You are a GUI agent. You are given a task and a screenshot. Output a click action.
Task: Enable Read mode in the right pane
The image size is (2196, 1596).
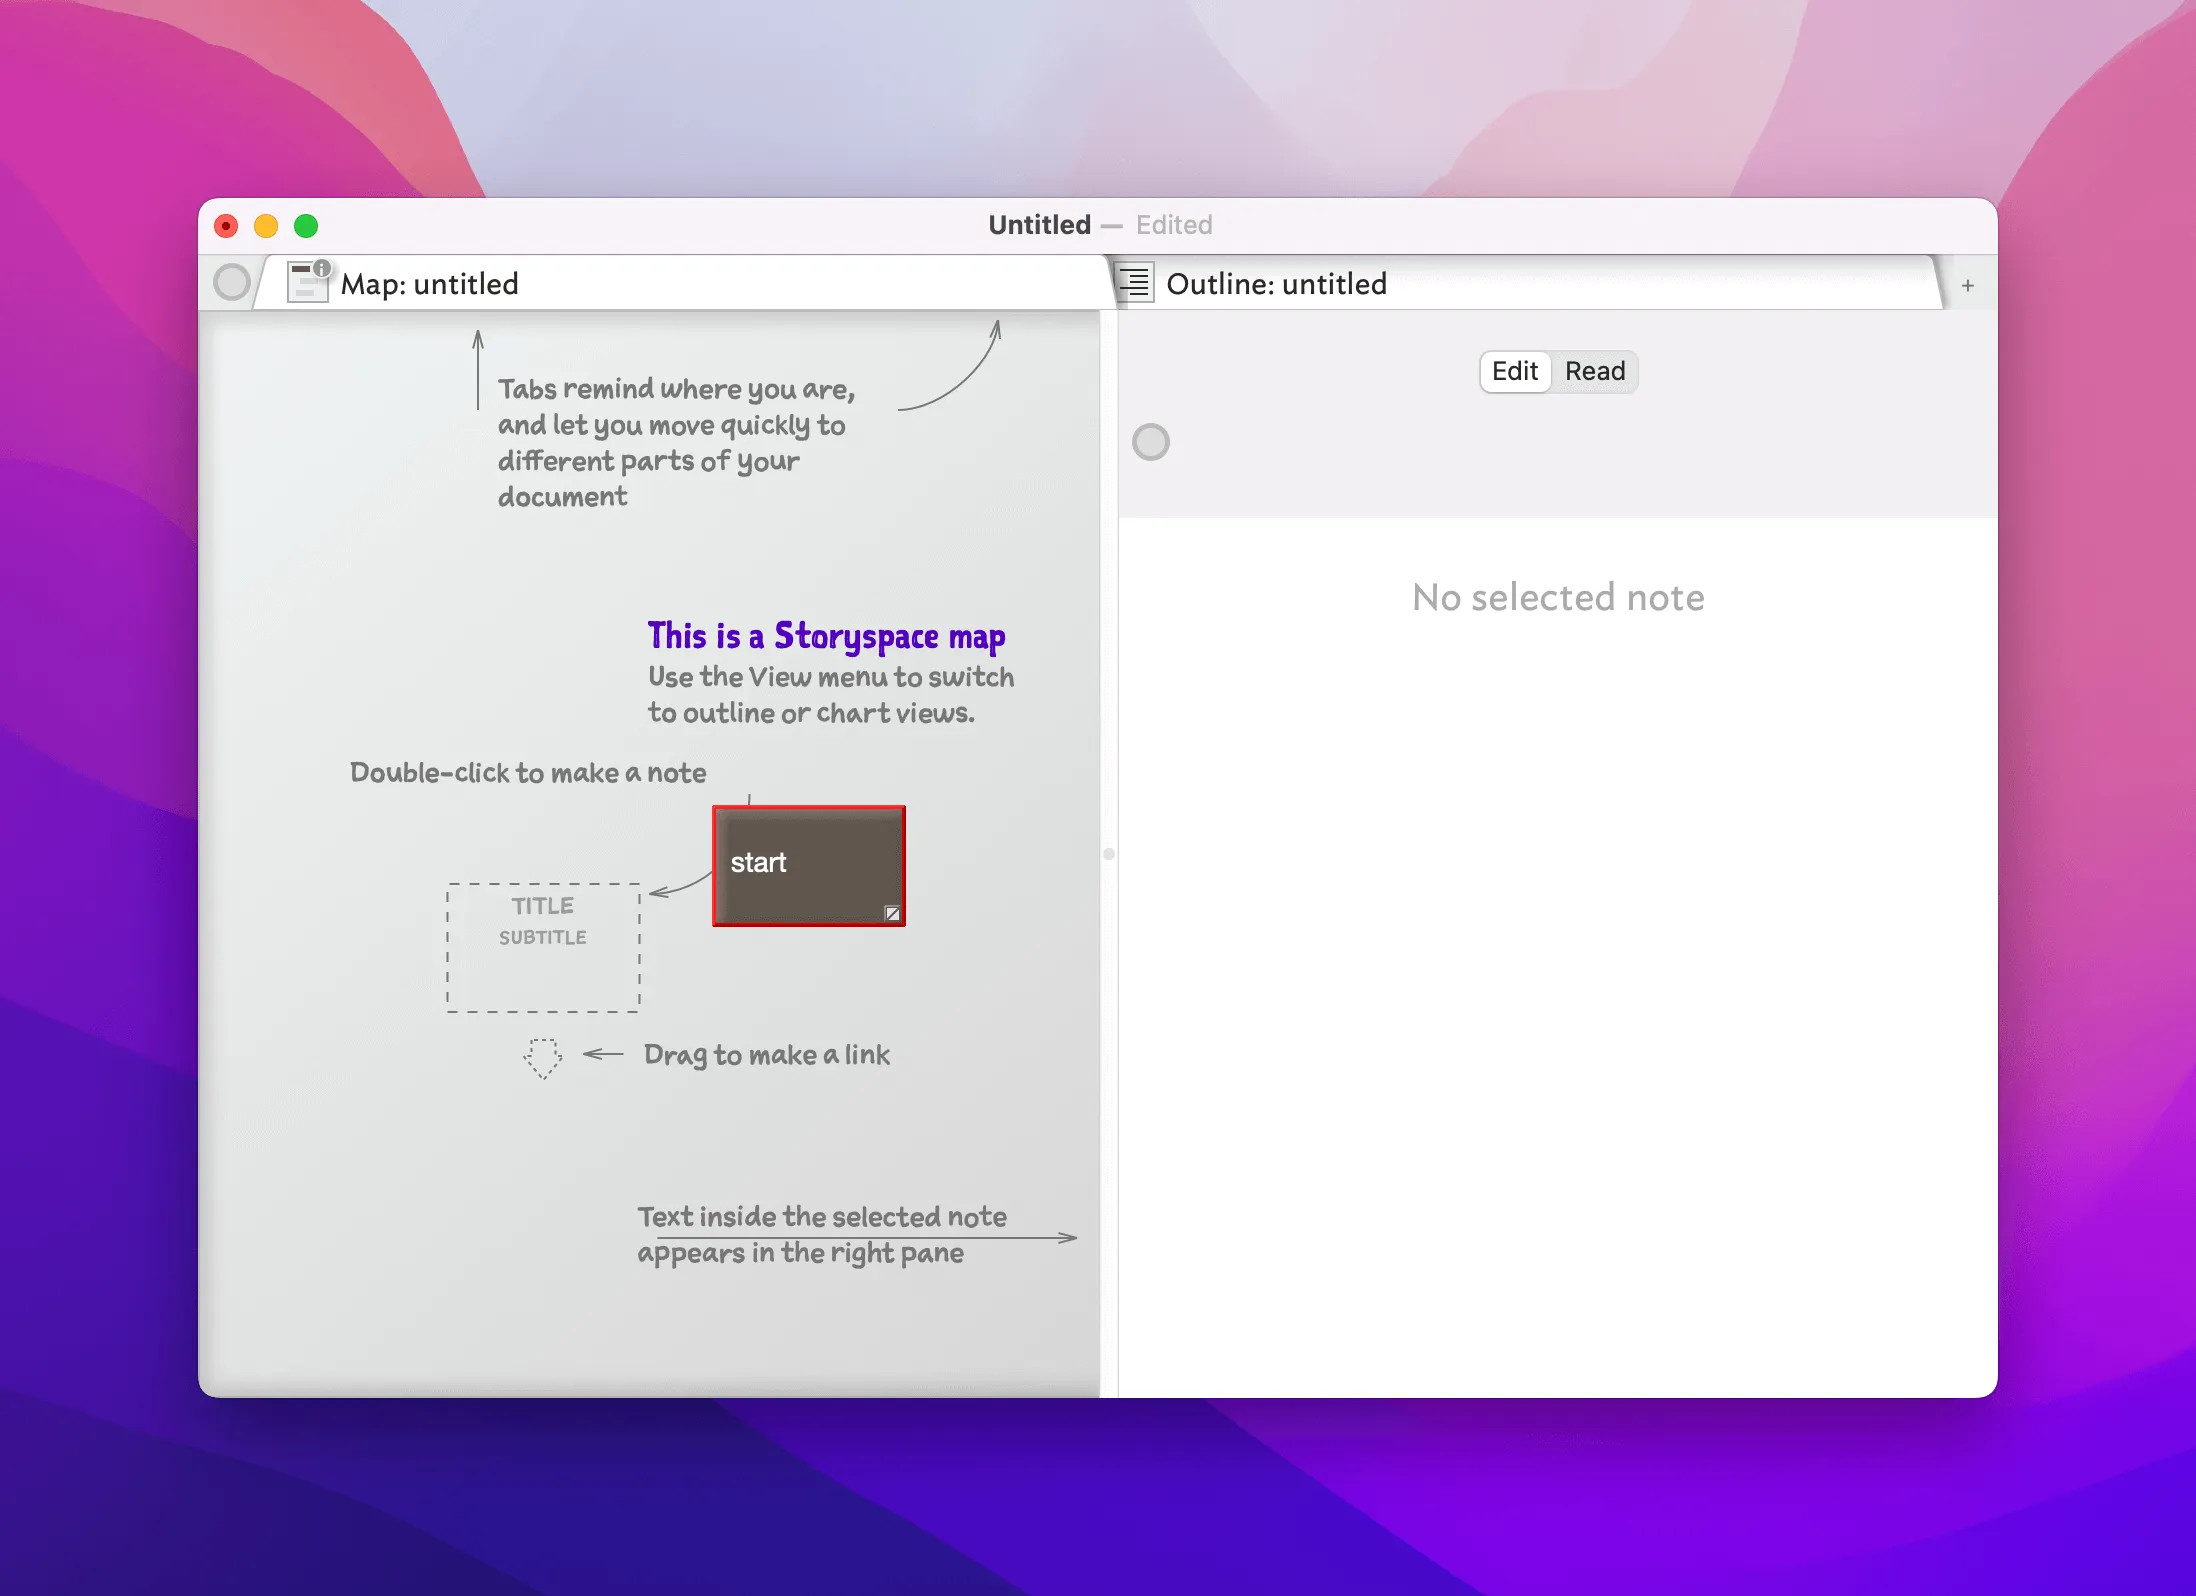[1594, 371]
